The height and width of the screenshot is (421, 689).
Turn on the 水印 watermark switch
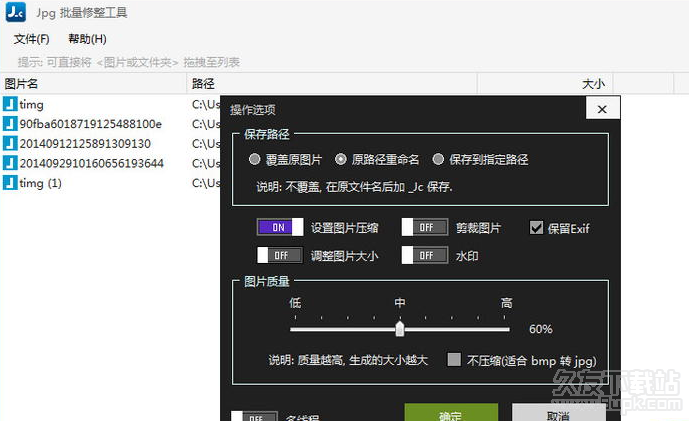(x=424, y=255)
